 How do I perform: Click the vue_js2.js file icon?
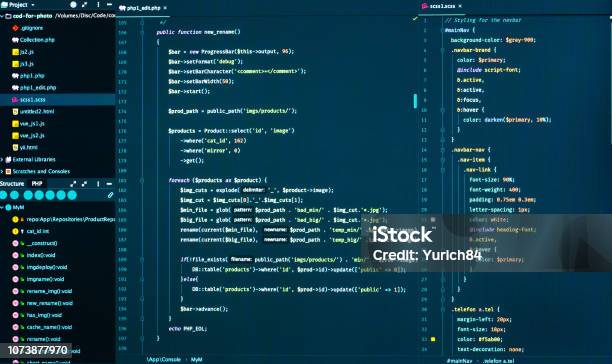pos(15,136)
